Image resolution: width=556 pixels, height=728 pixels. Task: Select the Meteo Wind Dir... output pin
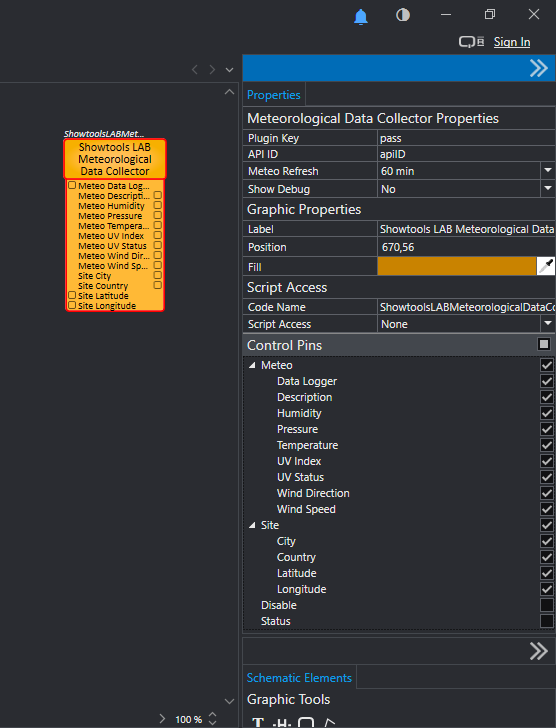point(158,255)
